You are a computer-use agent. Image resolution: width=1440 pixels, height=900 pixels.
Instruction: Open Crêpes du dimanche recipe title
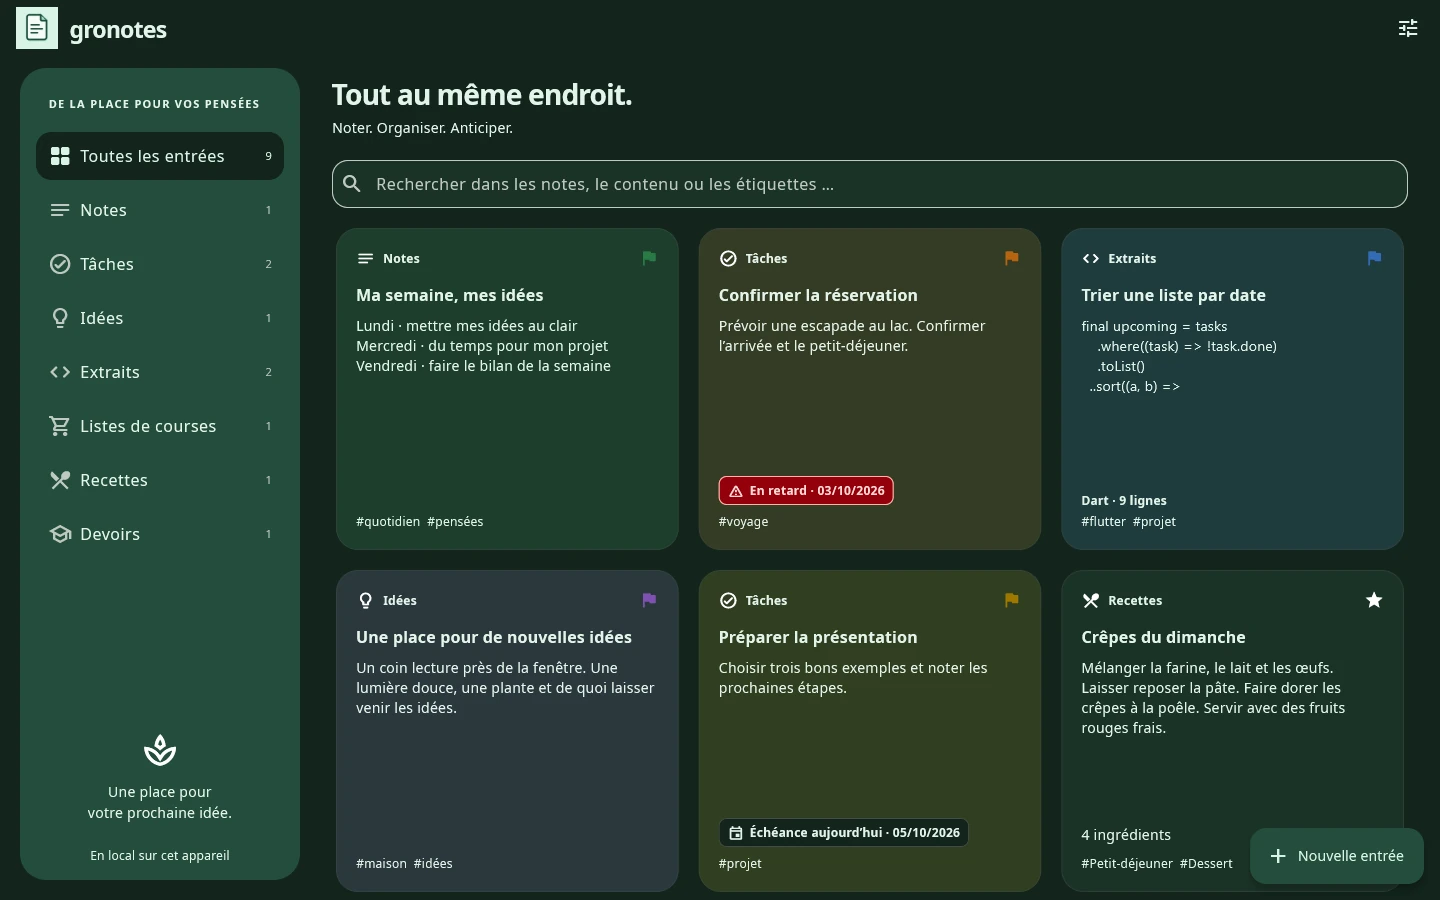1163,637
